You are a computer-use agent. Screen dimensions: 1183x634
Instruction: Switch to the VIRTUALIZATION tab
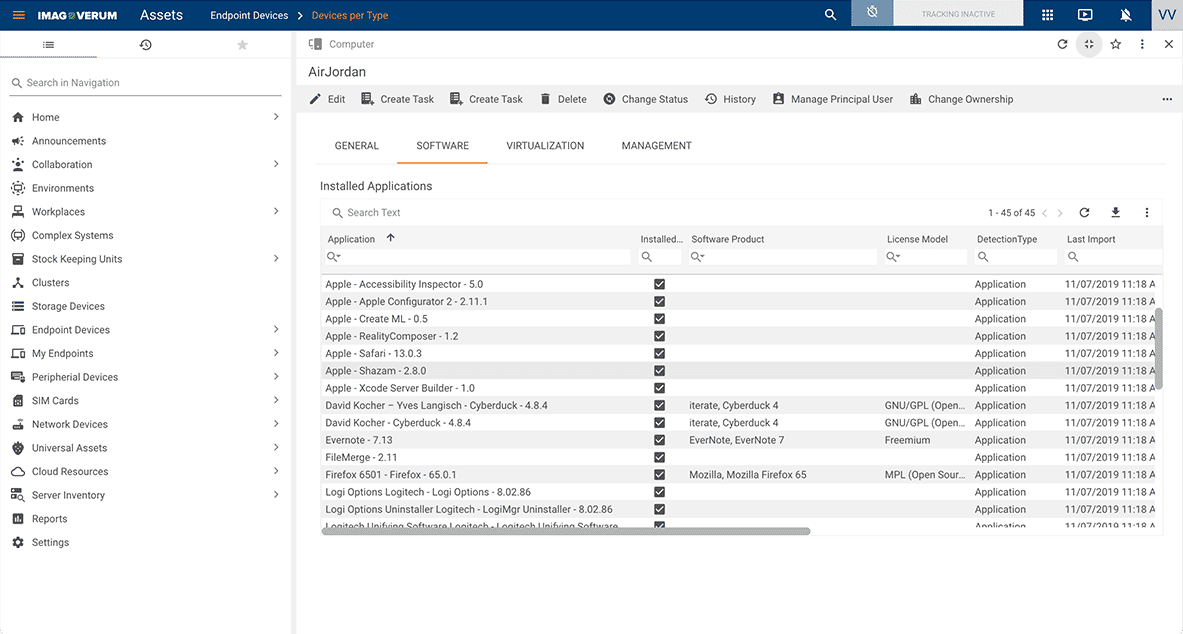[545, 145]
